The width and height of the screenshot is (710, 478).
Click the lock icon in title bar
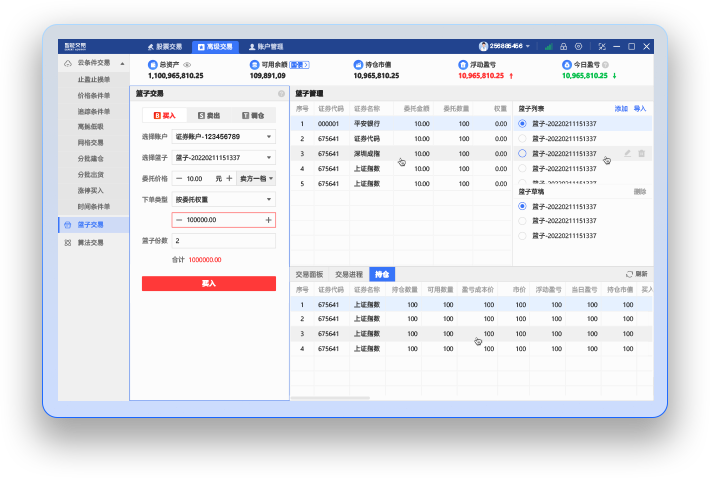click(x=563, y=46)
